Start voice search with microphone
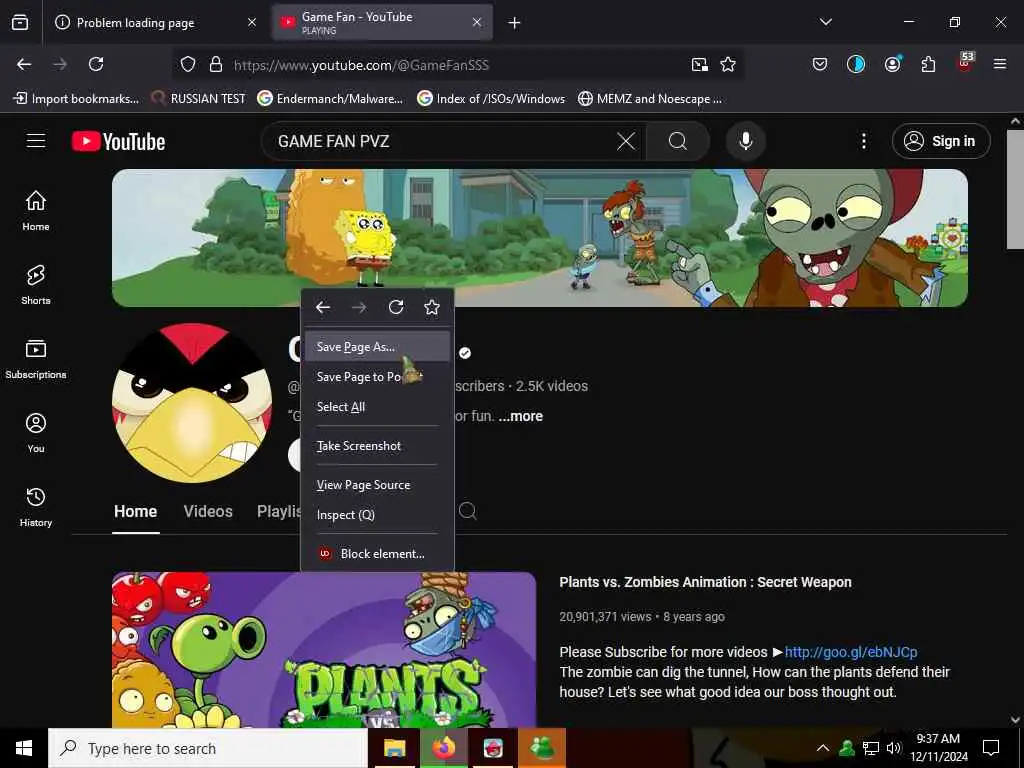This screenshot has height=768, width=1024. [x=746, y=141]
